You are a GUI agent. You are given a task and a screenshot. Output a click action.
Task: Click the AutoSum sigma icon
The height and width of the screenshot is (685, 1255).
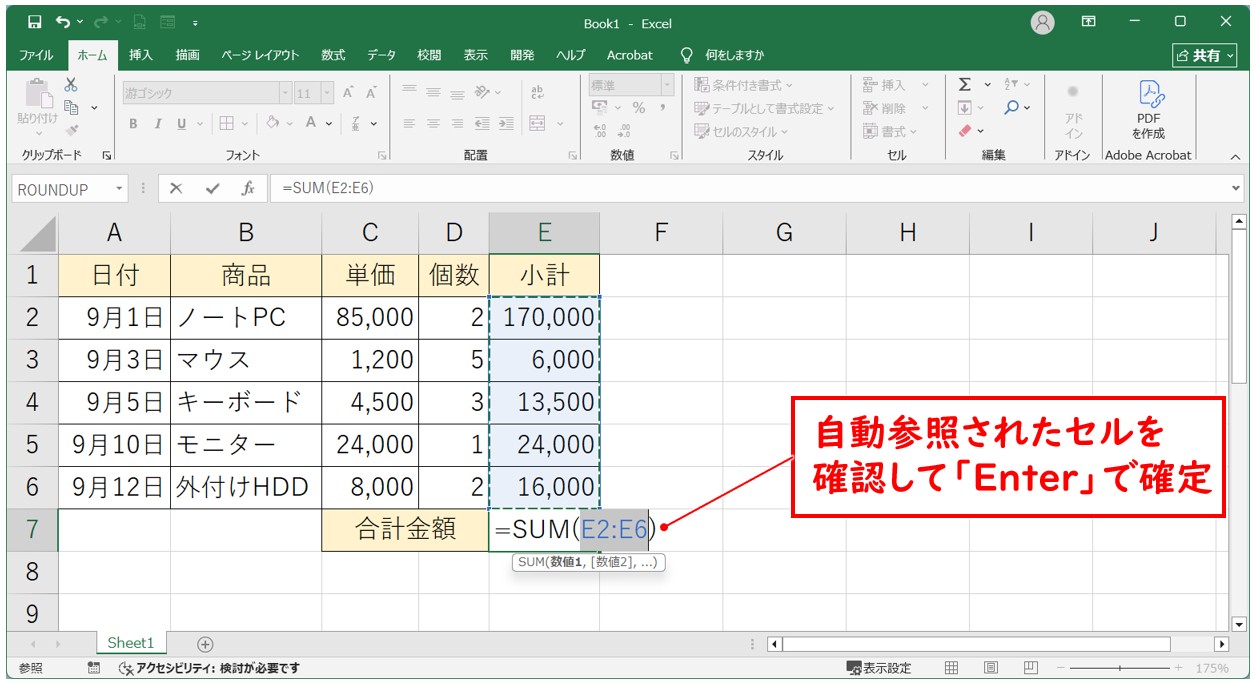pyautogui.click(x=965, y=85)
